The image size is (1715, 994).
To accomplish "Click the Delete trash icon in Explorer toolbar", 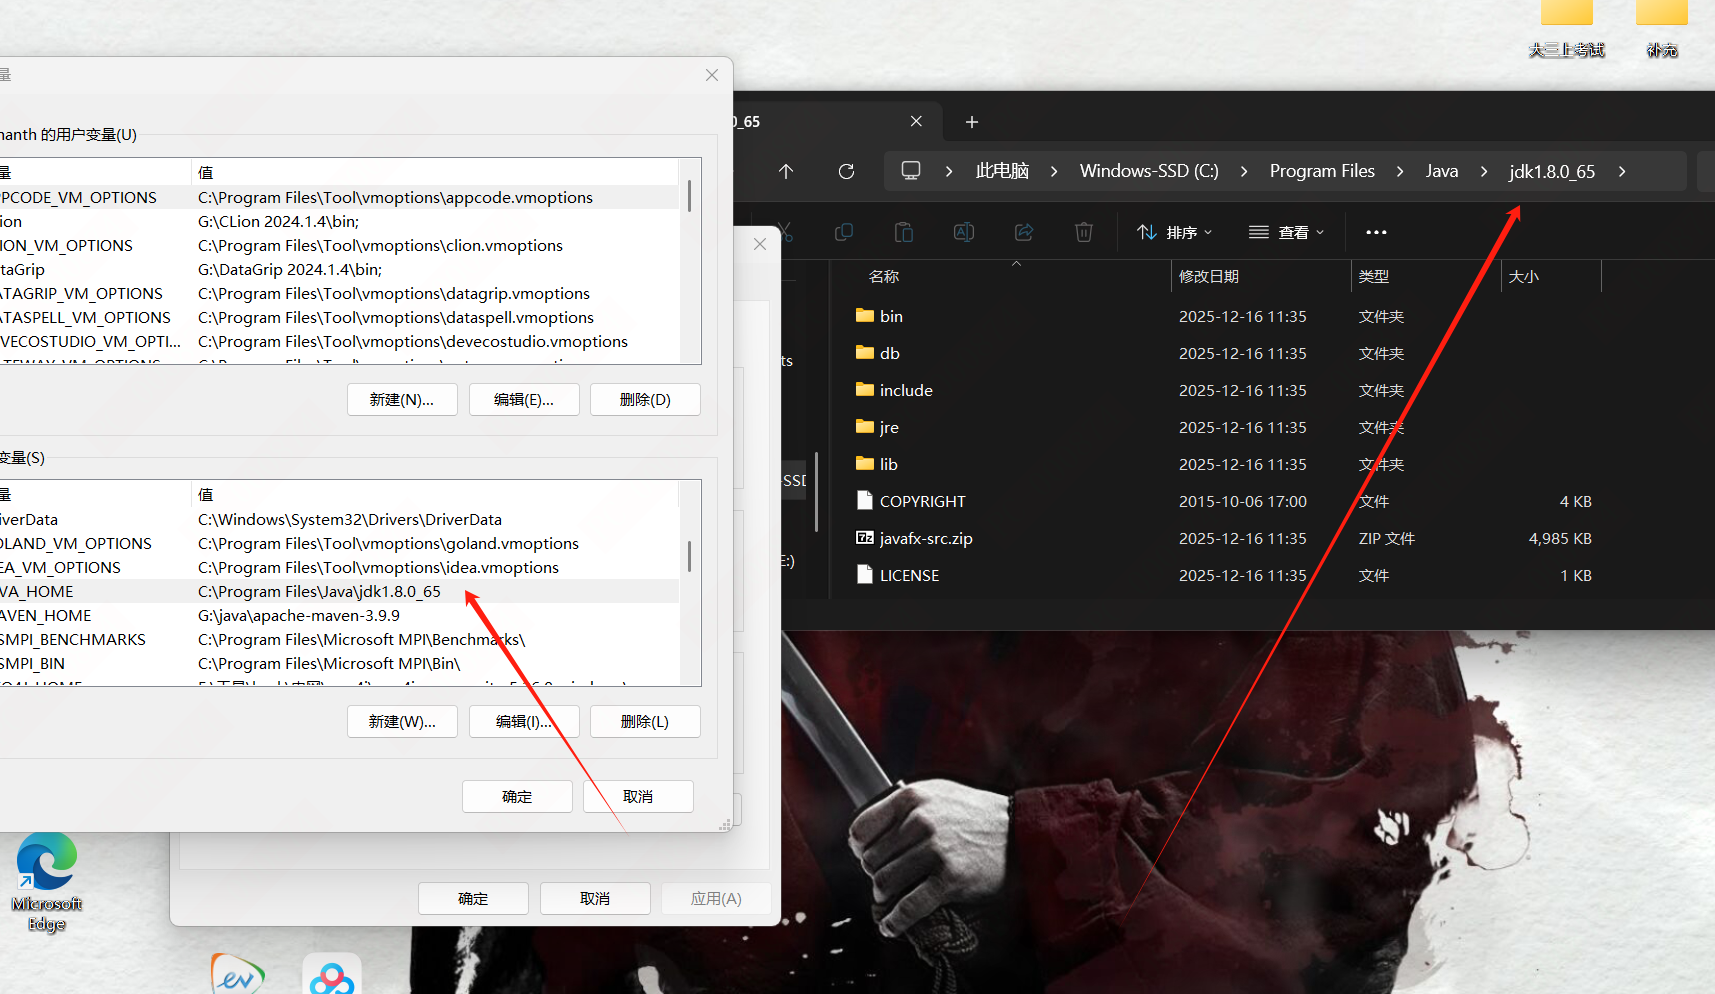I will point(1083,232).
